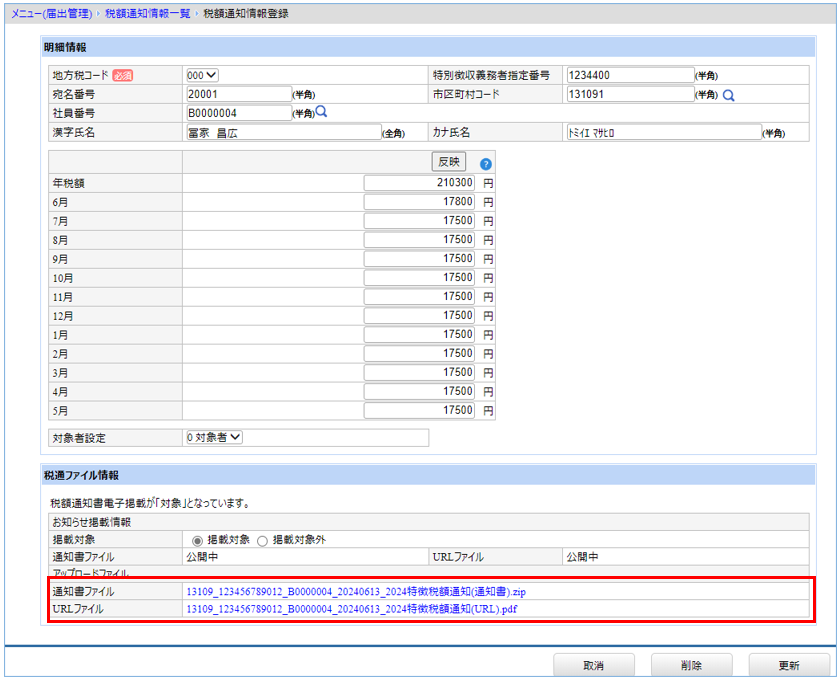Viewport: 840px width, 680px height.
Task: Open the URL pdf file link
Action: 352,609
